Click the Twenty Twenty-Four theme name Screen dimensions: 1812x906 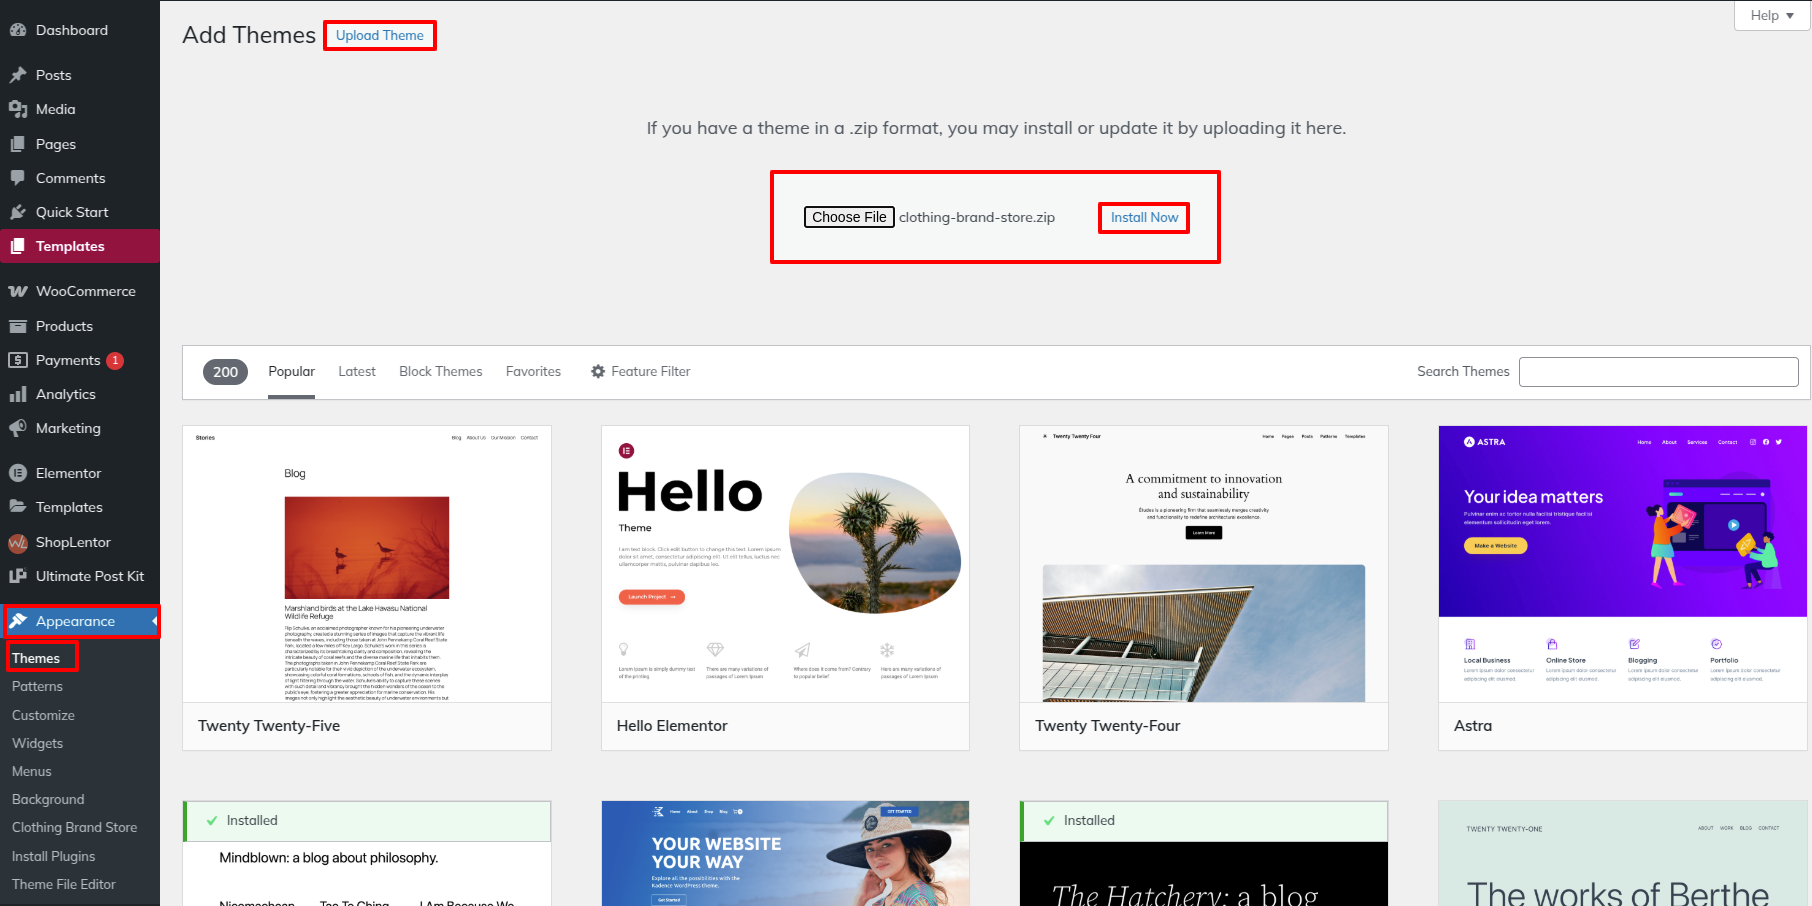click(x=1108, y=726)
